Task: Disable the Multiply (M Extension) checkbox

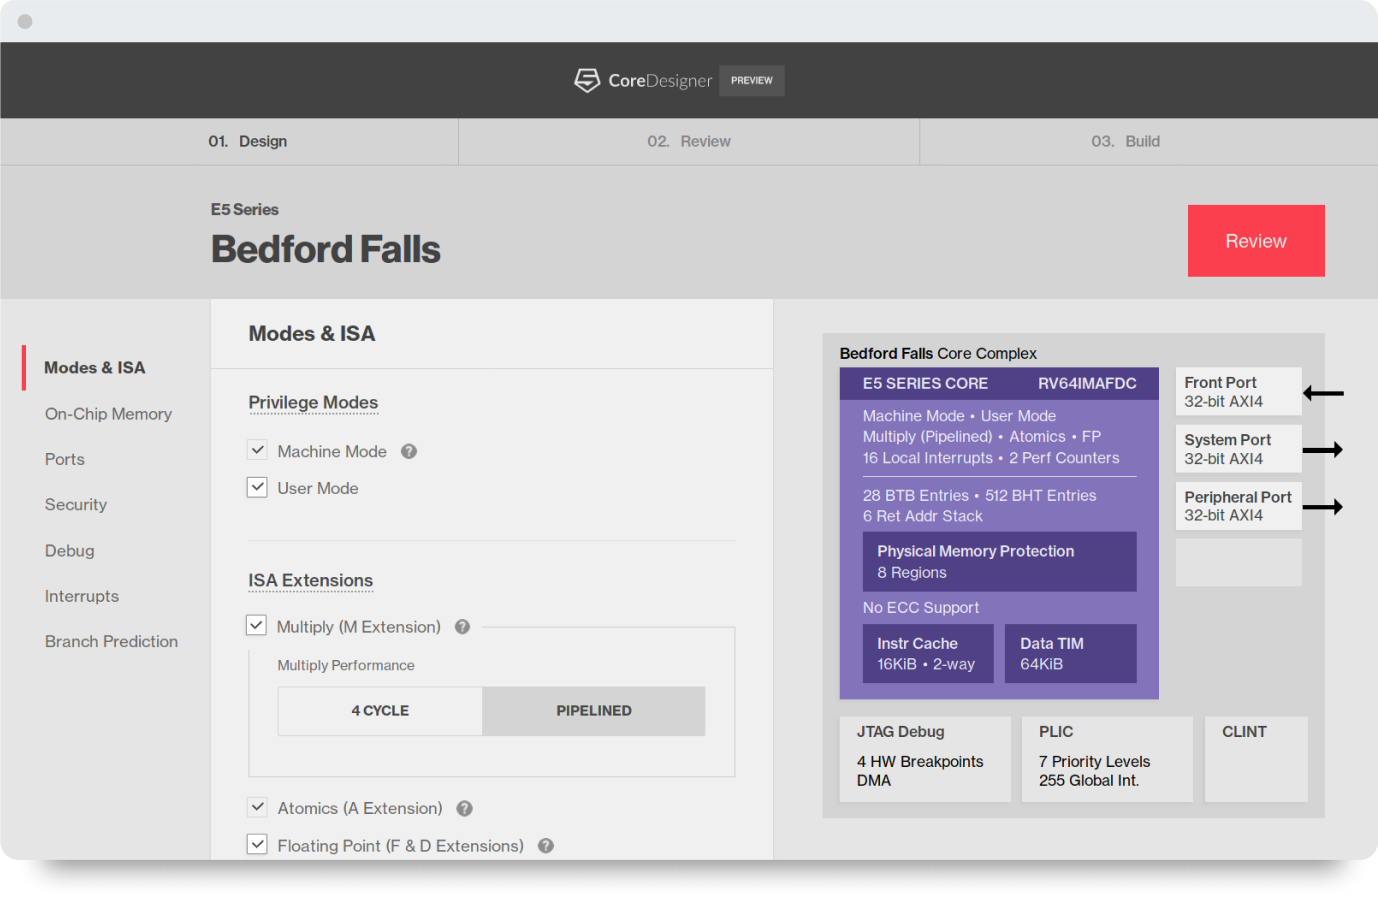Action: pyautogui.click(x=257, y=625)
